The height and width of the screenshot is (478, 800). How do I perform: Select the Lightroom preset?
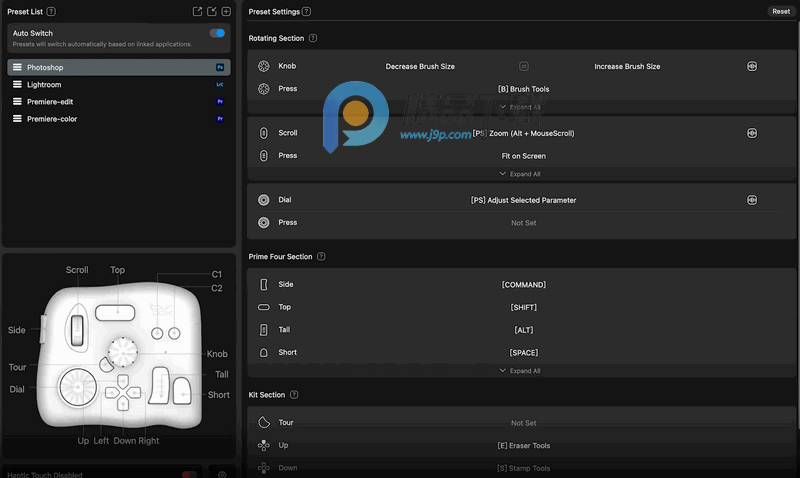(x=44, y=85)
